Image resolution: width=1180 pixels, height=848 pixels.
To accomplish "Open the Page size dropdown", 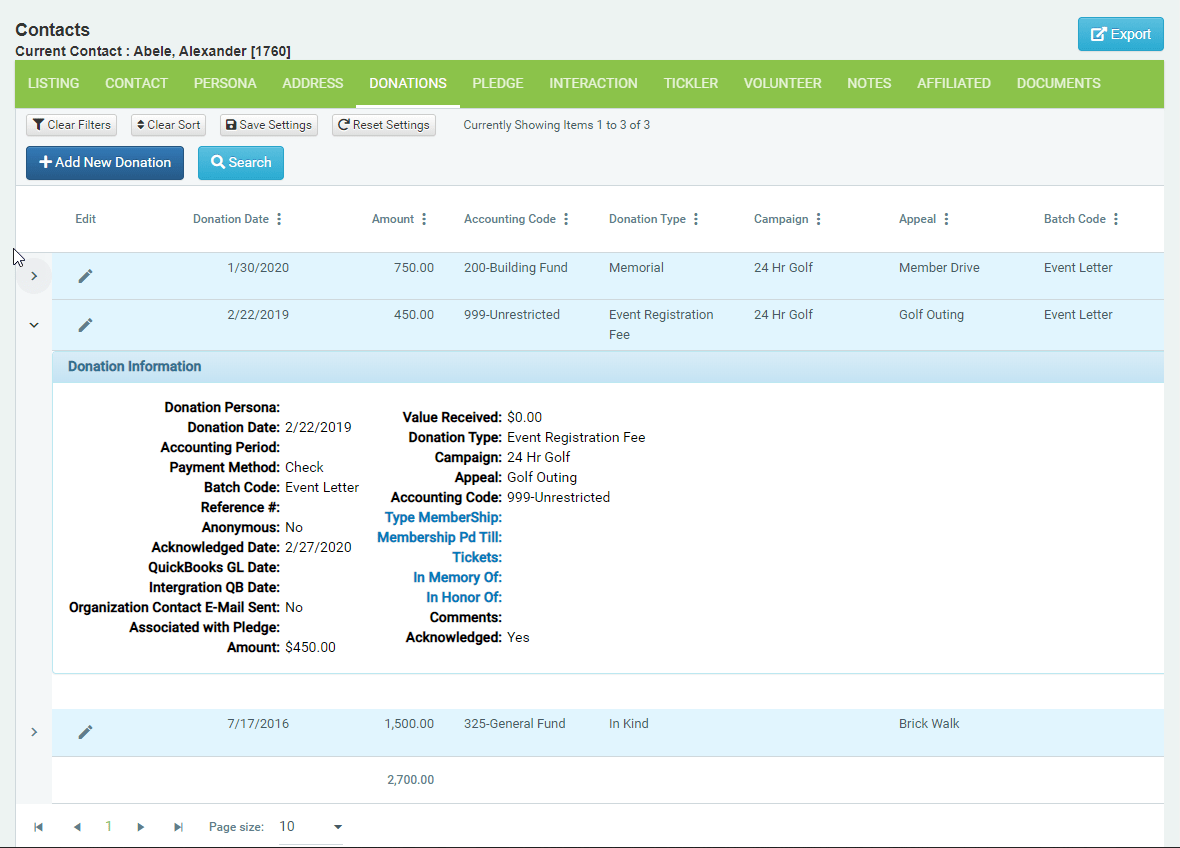I will (x=337, y=826).
